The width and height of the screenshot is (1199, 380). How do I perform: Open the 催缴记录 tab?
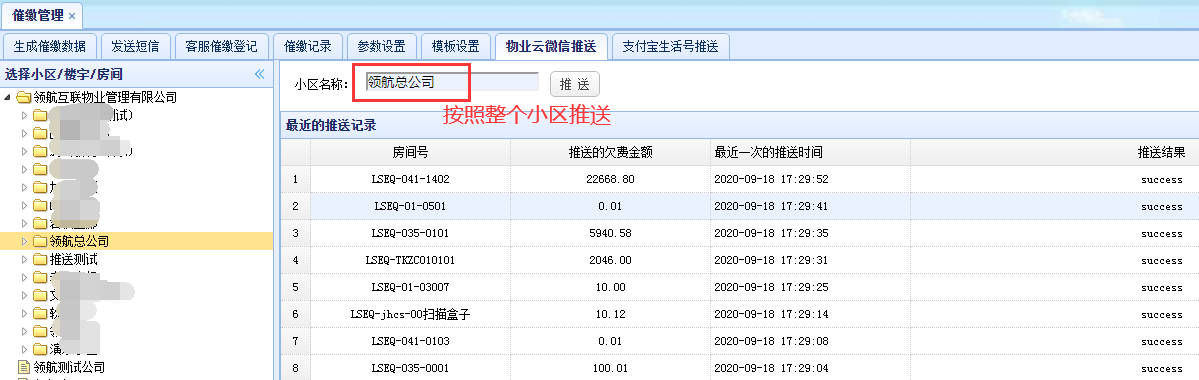pos(307,46)
